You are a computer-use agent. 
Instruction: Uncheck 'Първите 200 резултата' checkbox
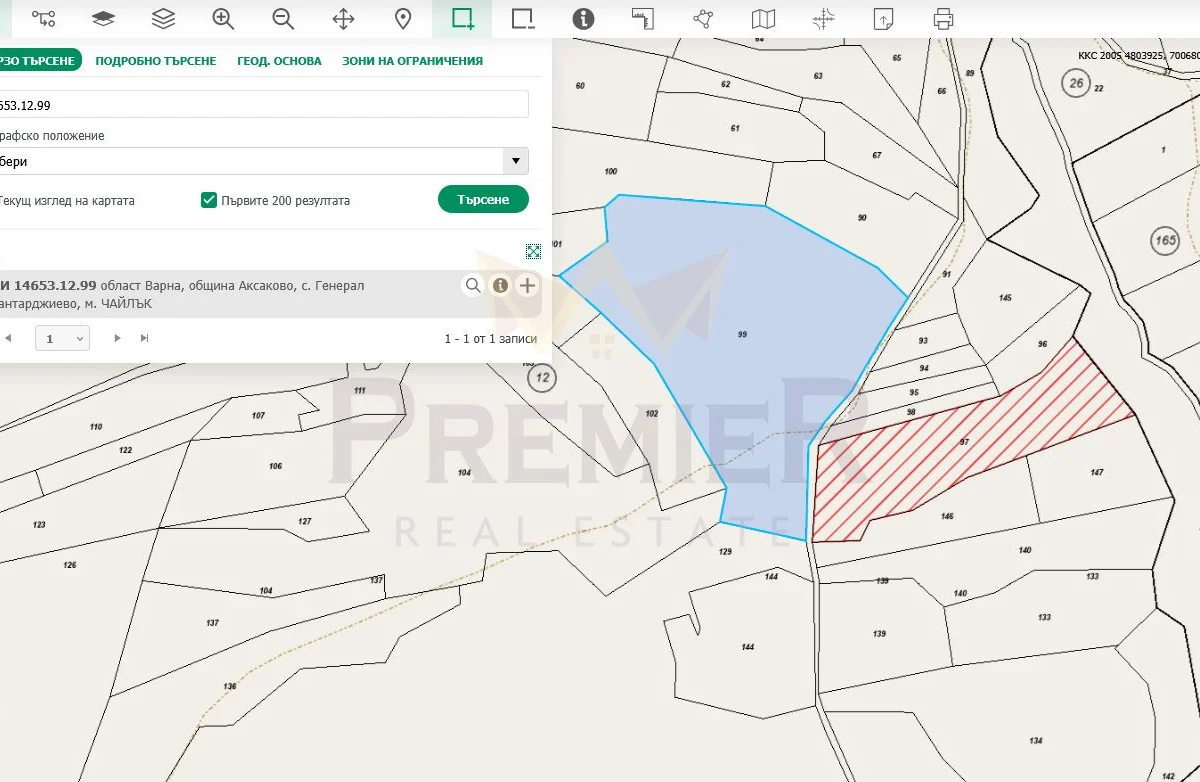(209, 200)
